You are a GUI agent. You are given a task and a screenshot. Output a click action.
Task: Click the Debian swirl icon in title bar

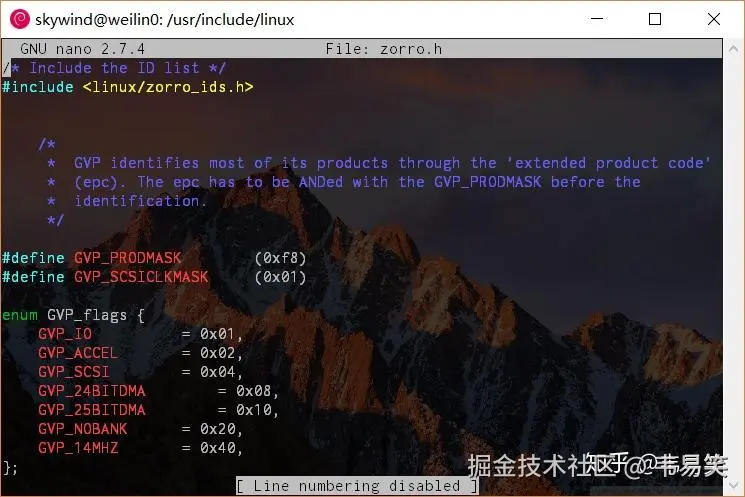19,19
